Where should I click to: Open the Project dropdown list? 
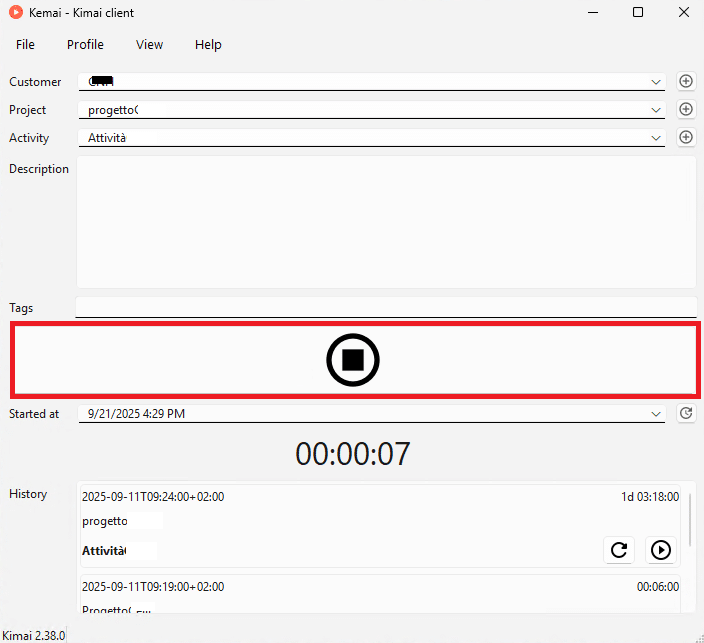(x=656, y=110)
